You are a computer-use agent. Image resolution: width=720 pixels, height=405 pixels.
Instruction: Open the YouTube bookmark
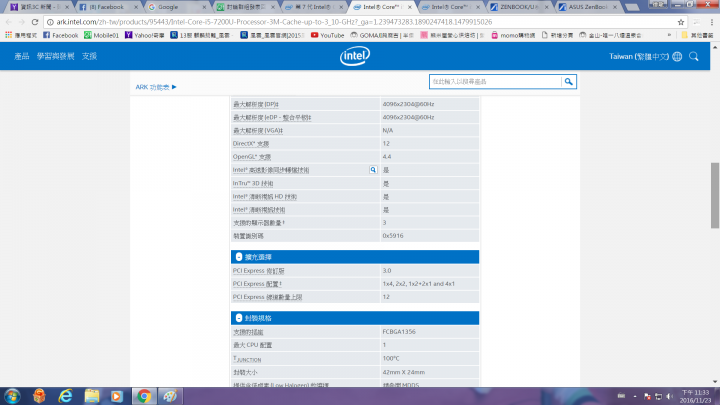coord(327,35)
